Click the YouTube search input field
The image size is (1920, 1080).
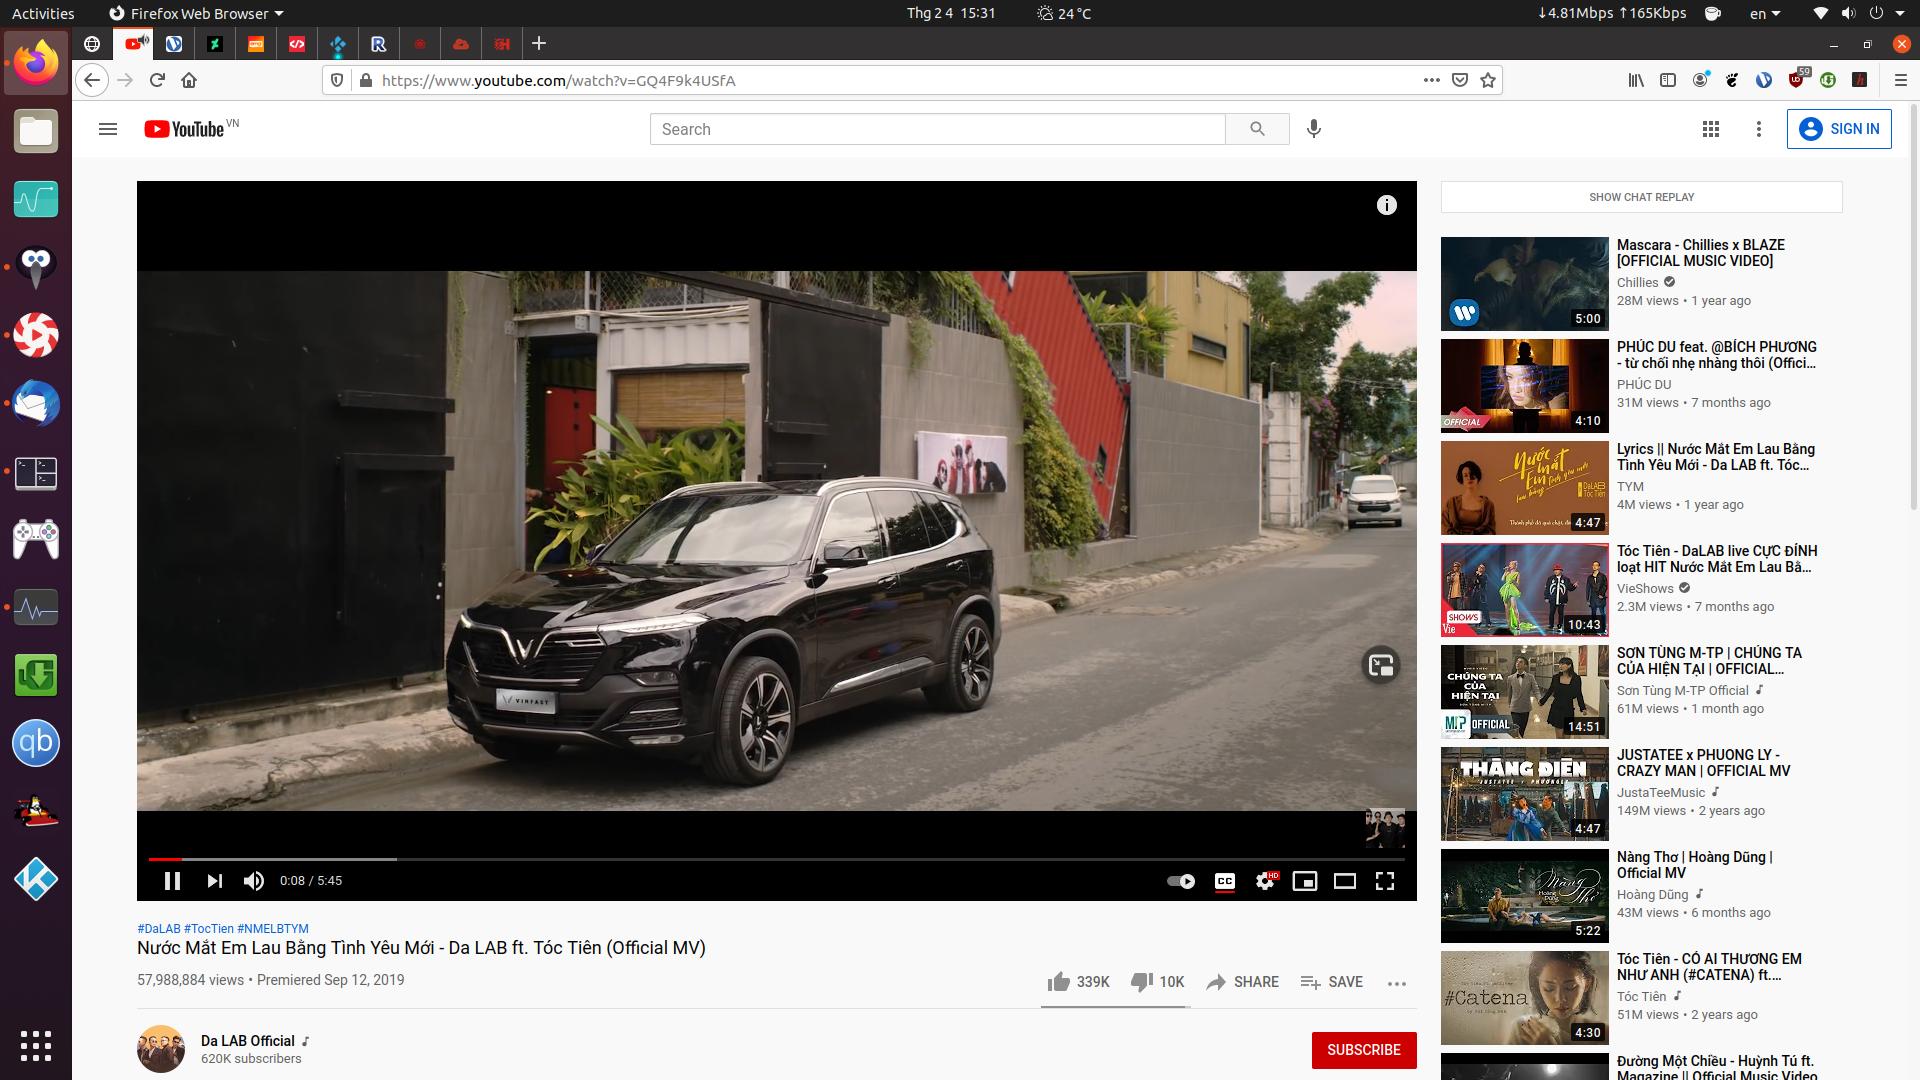coord(938,129)
